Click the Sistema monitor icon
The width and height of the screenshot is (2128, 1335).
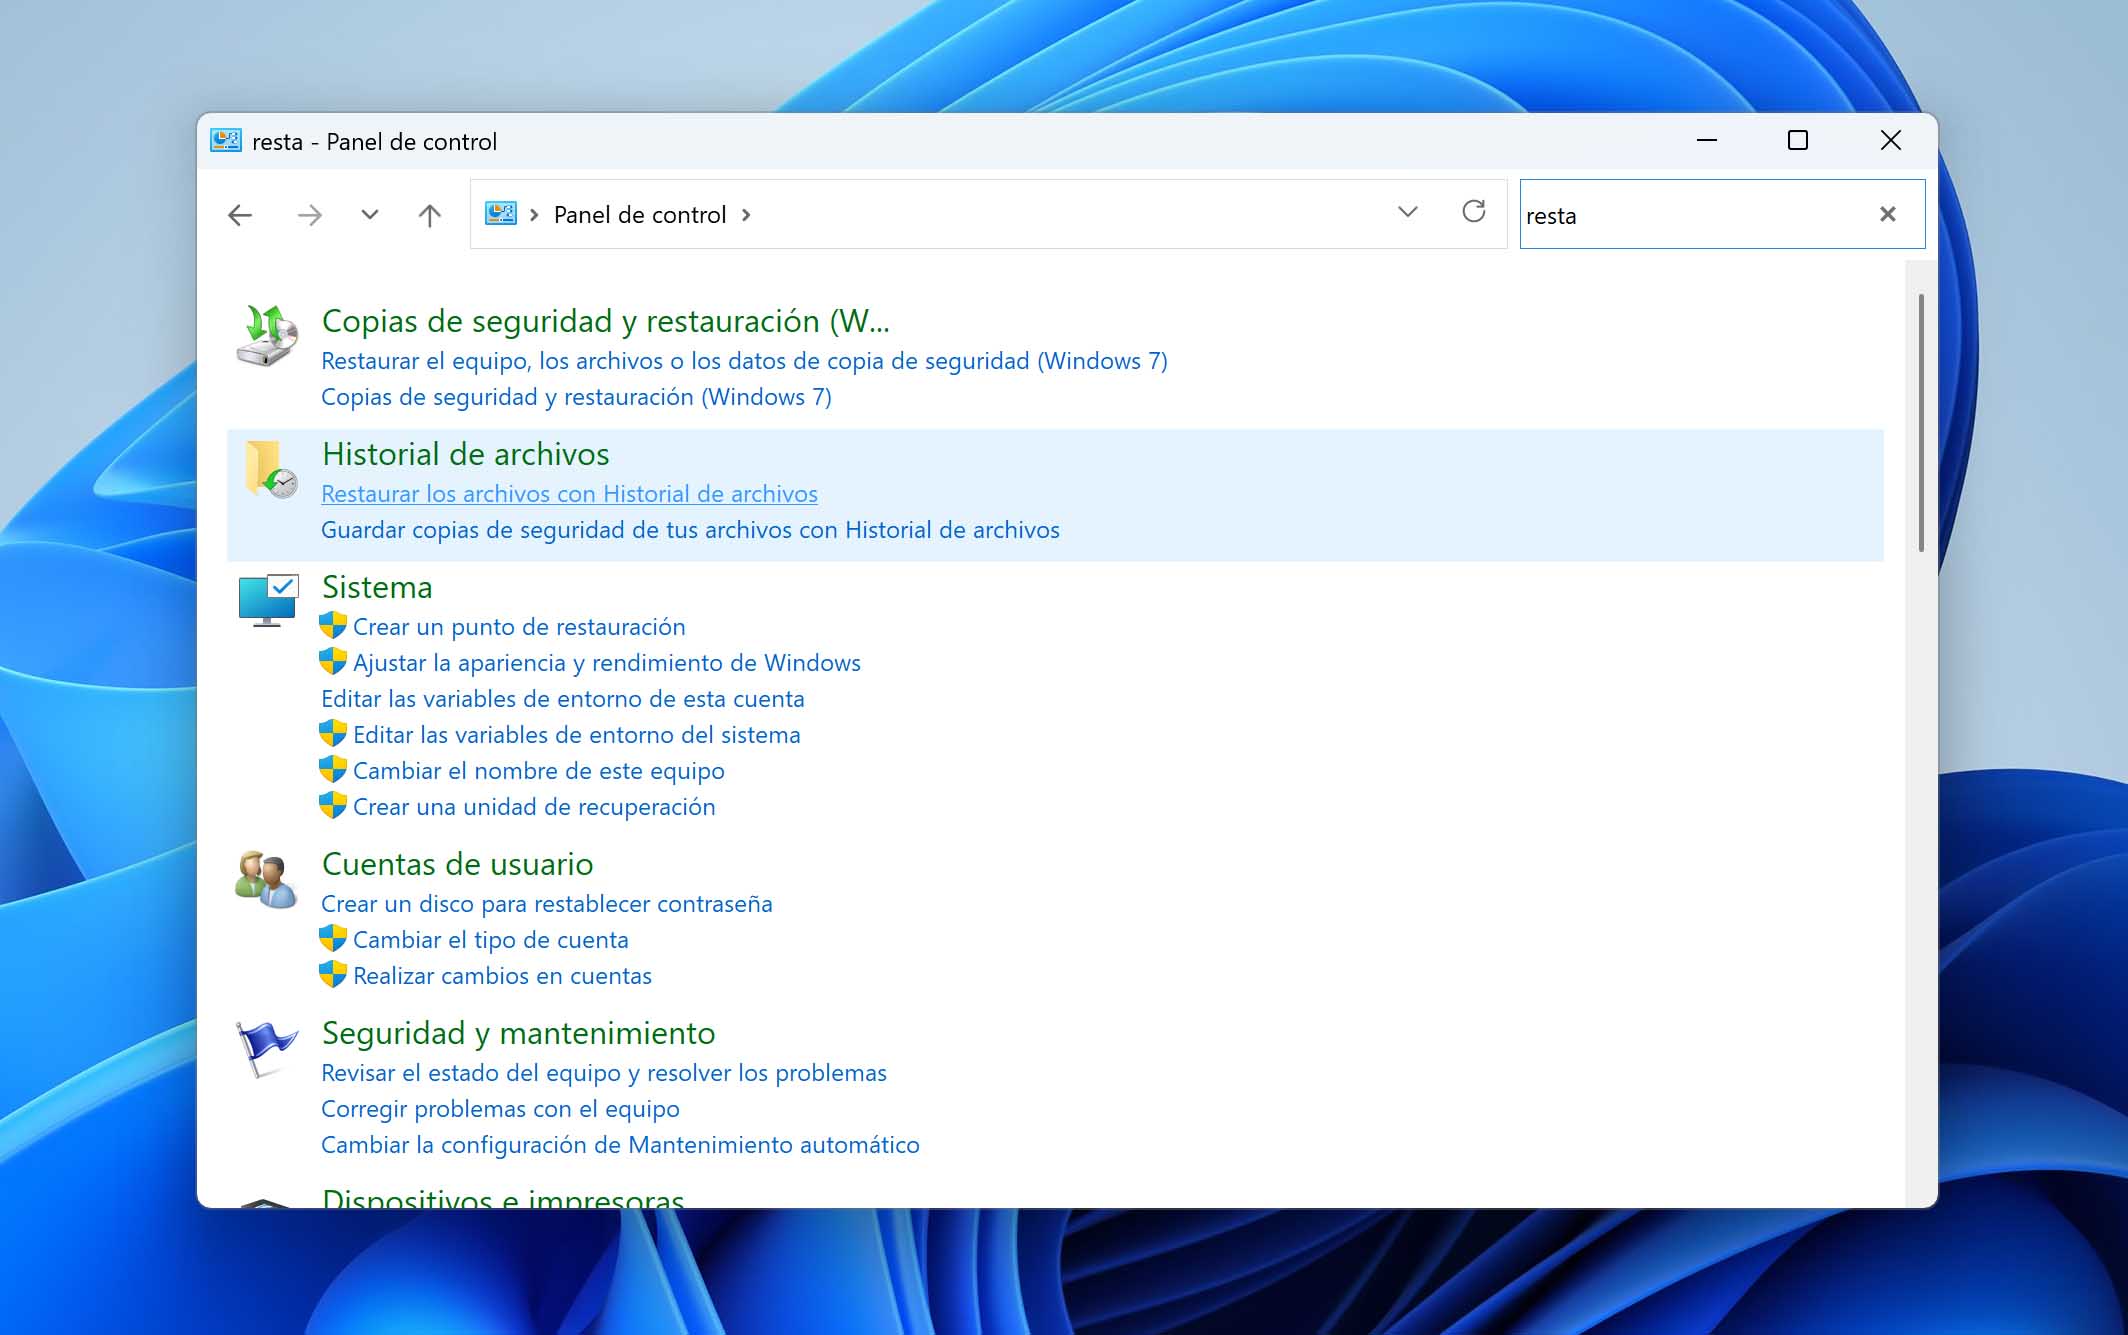click(x=268, y=600)
